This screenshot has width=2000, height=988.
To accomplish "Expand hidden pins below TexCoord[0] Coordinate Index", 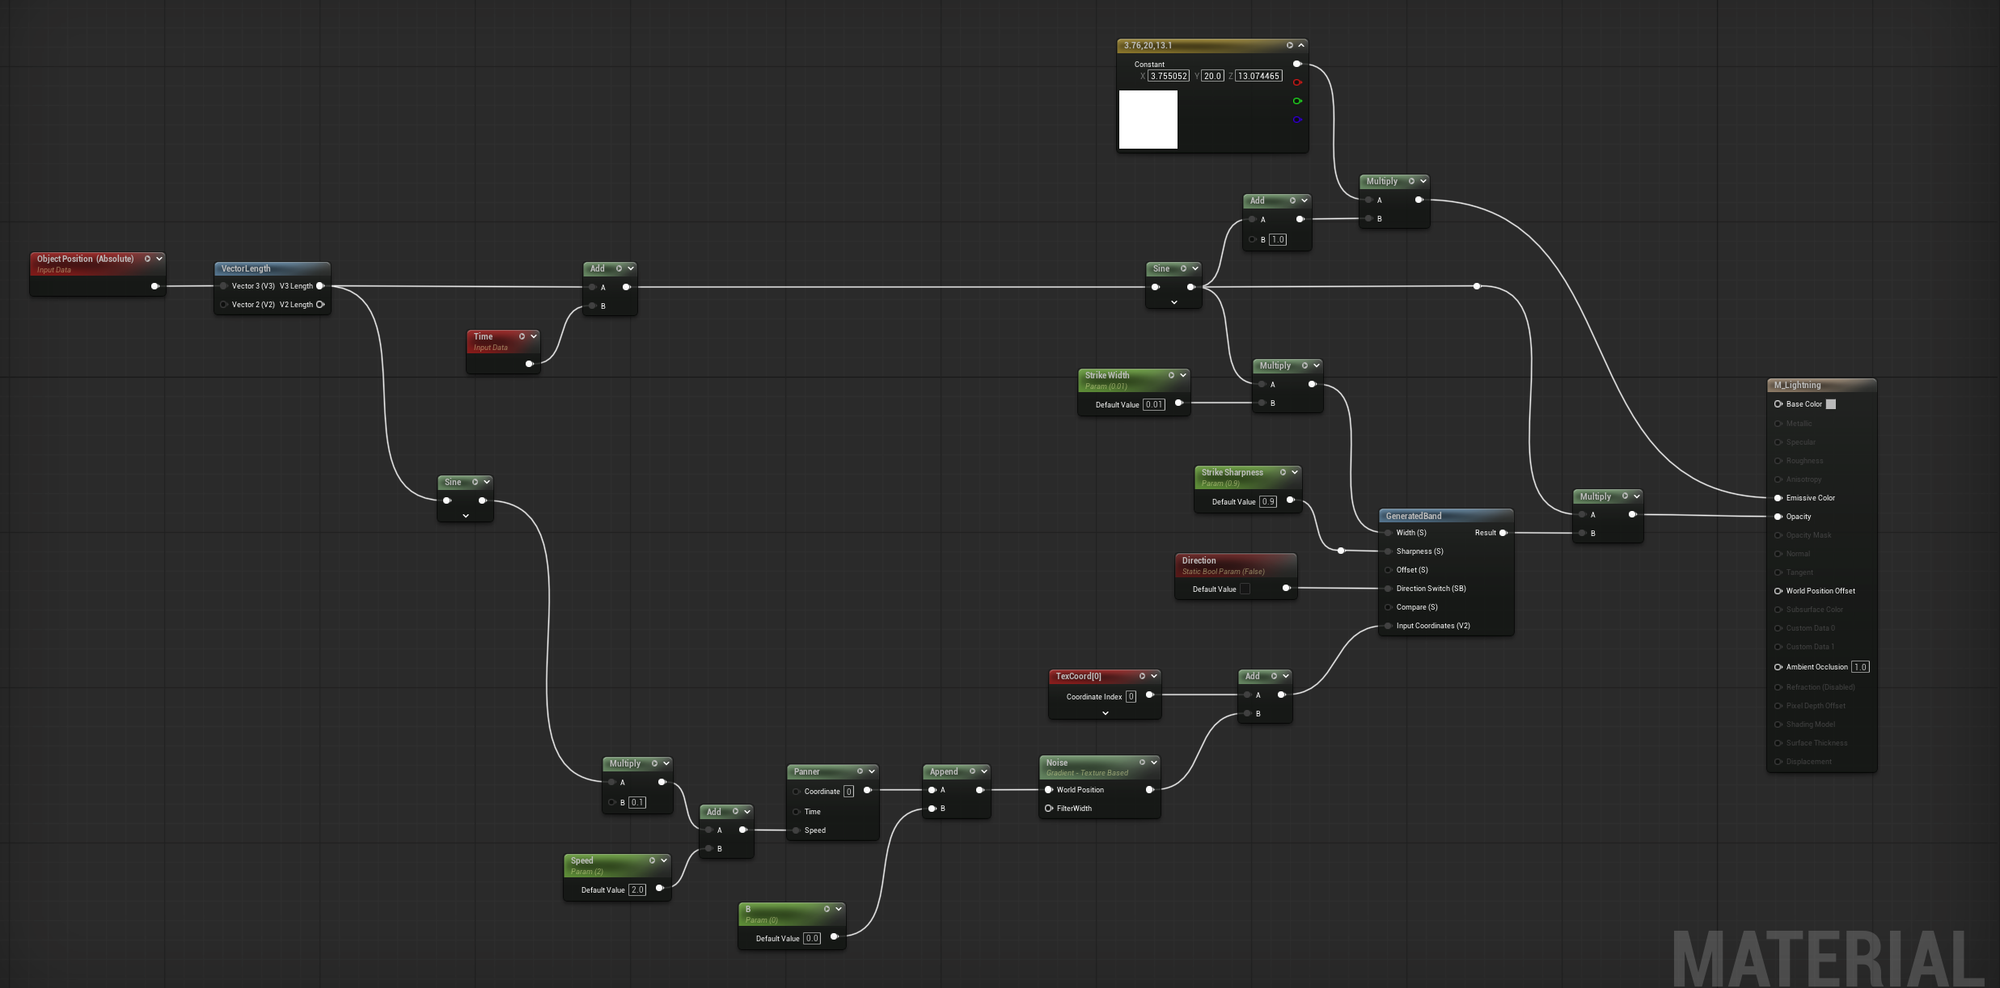I will (1105, 714).
